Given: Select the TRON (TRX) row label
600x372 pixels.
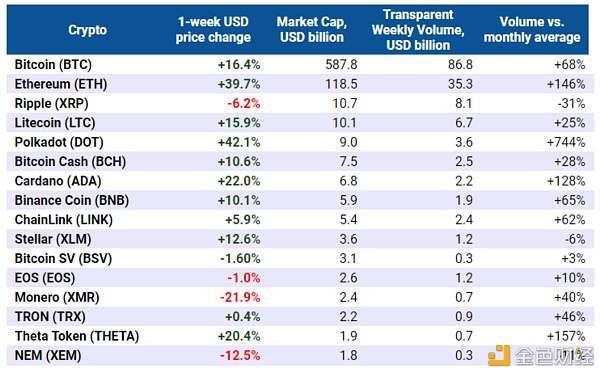Looking at the screenshot, I should tap(50, 317).
